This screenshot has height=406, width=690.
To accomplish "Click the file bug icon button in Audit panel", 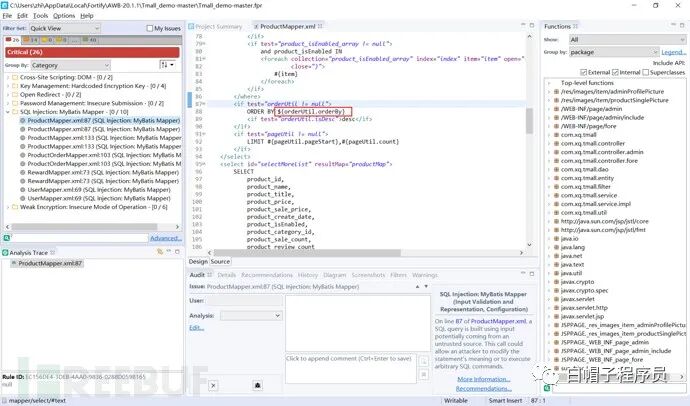I will tap(257, 385).
